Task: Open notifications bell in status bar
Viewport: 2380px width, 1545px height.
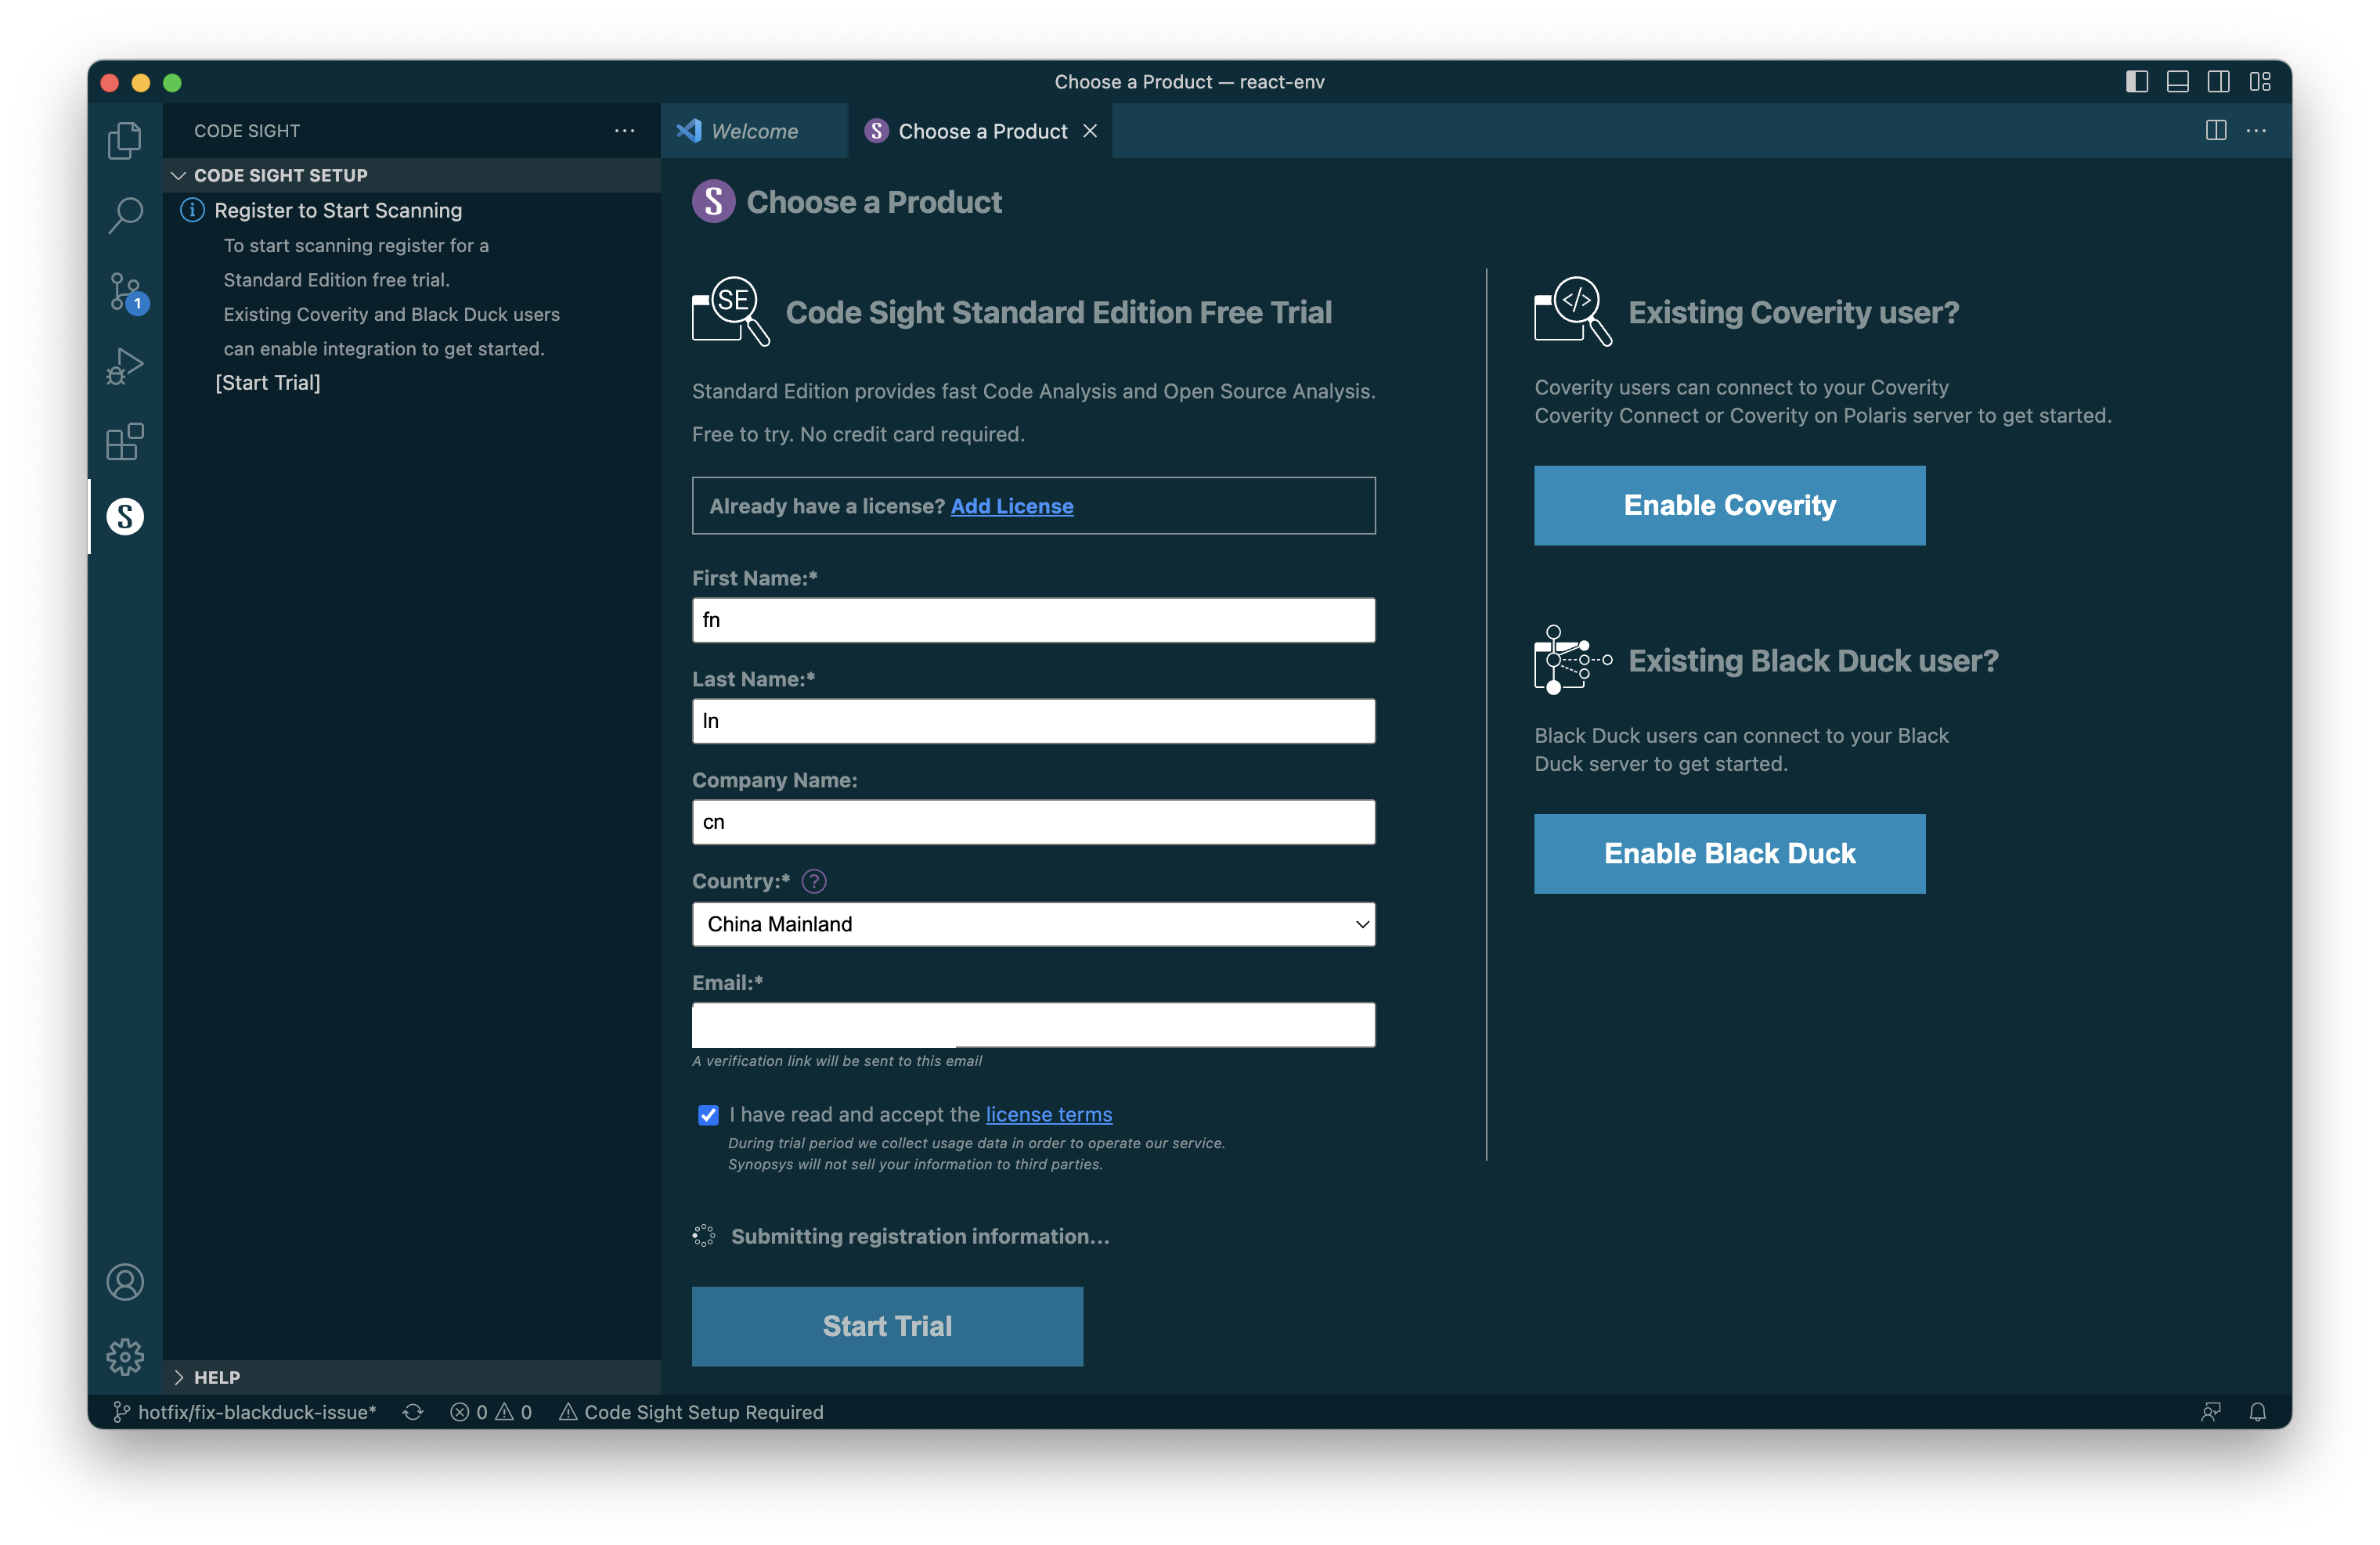Action: click(2257, 1411)
